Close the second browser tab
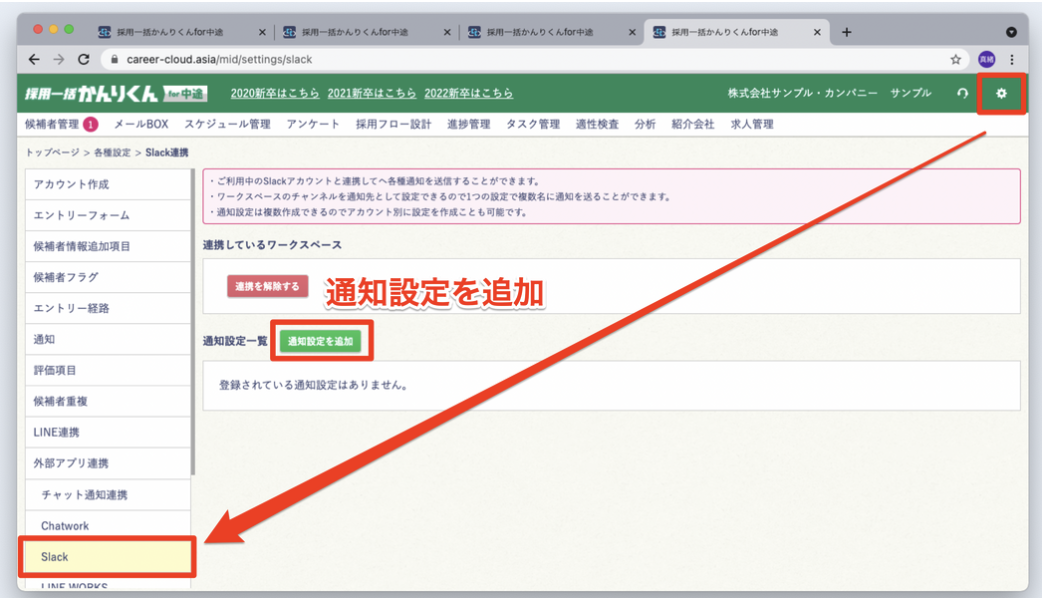 click(447, 32)
